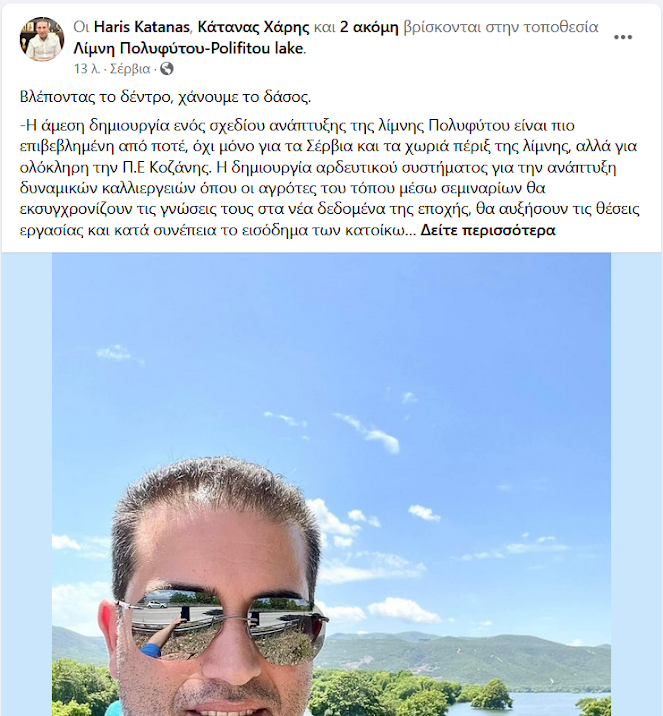
Task: Click the '13 λ.' post timestamp
Action: click(87, 69)
